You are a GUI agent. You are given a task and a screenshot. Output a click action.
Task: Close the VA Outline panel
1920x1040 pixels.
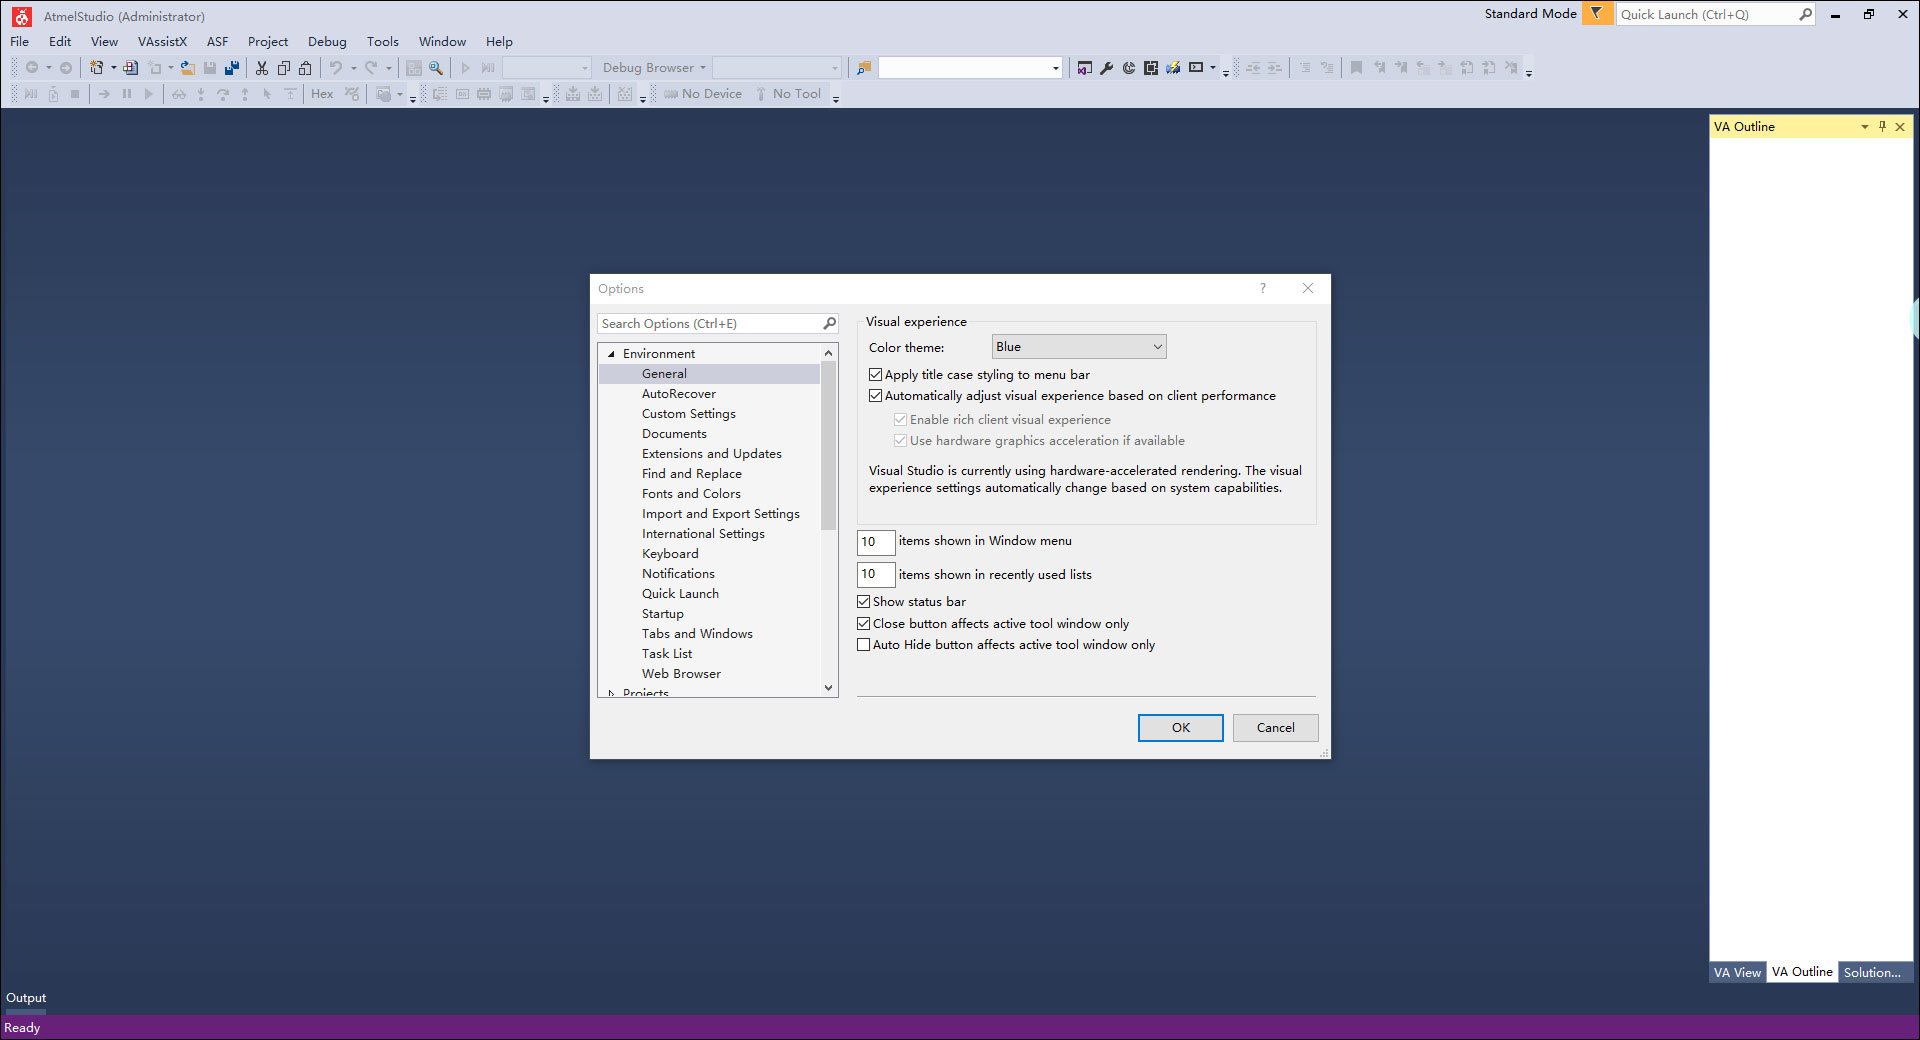click(1900, 127)
